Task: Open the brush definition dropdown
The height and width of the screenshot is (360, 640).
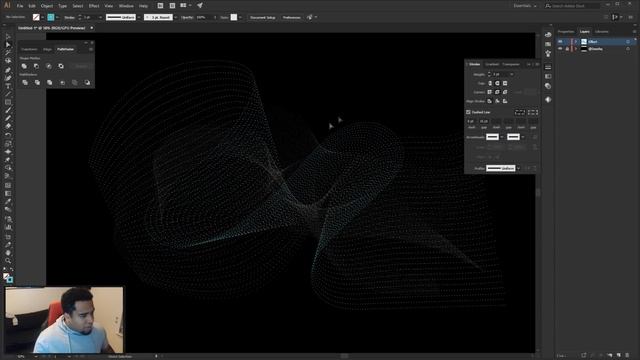Action: tap(176, 18)
